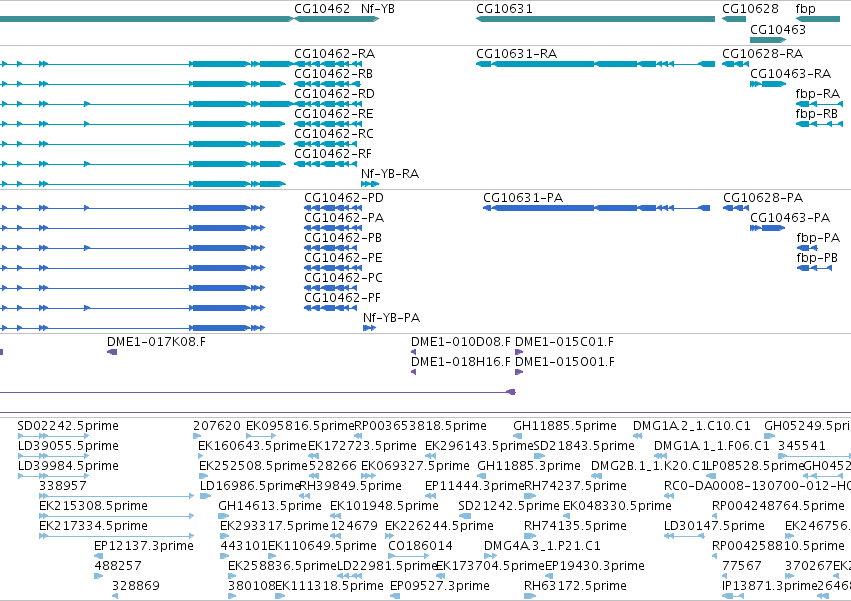851x601 pixels.
Task: Click the GH11885.3prime EST label
Action: pos(529,466)
